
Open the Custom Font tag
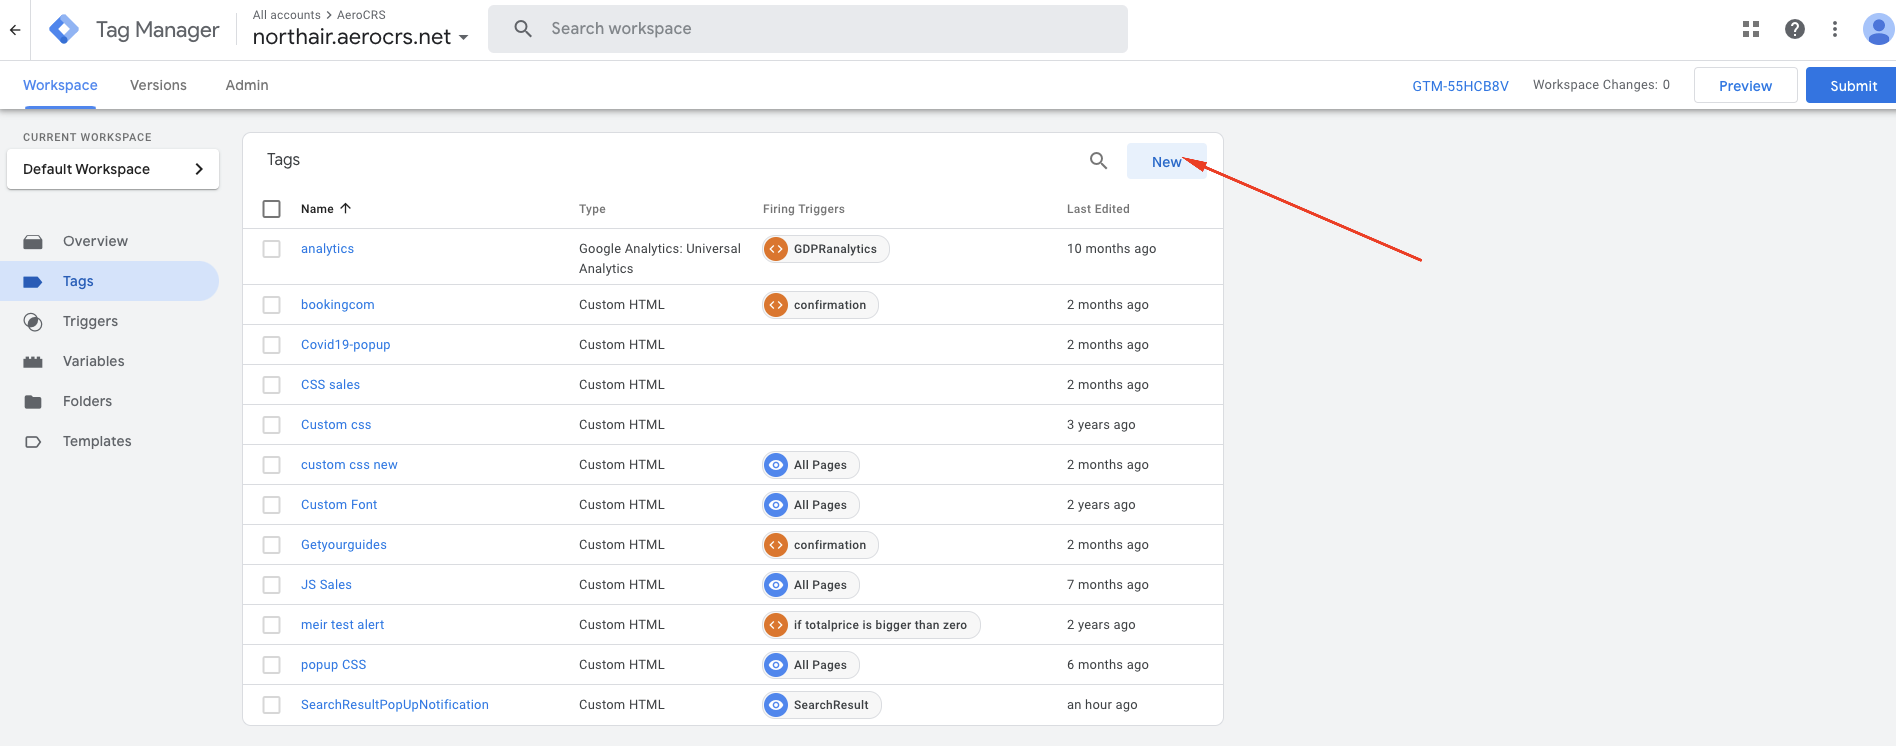(x=339, y=505)
